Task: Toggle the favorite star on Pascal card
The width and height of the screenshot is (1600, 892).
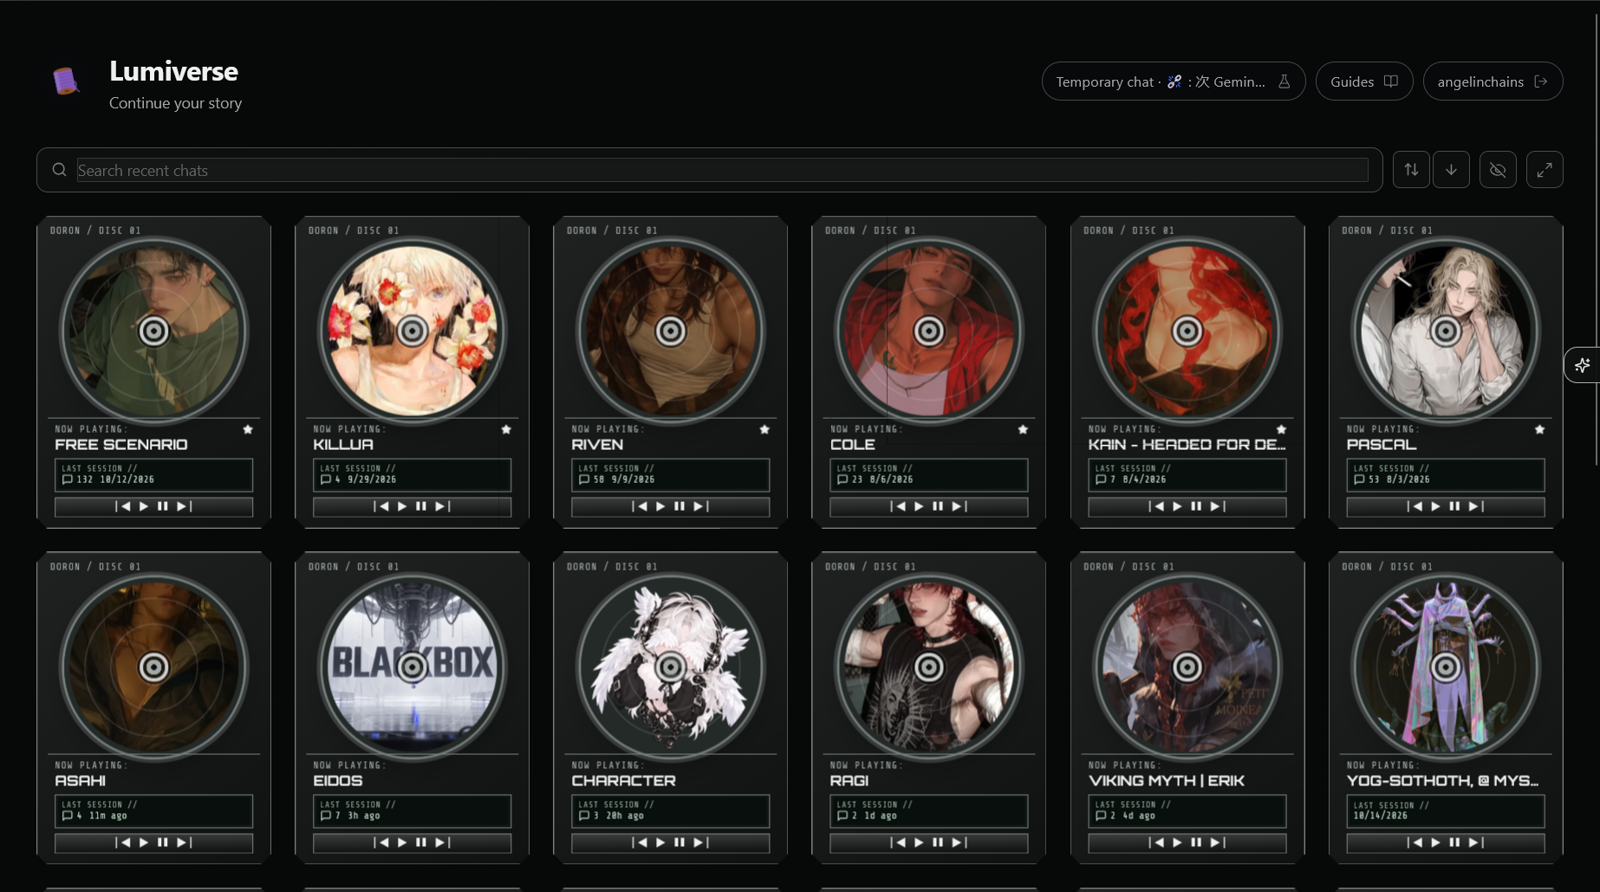Action: pos(1540,429)
